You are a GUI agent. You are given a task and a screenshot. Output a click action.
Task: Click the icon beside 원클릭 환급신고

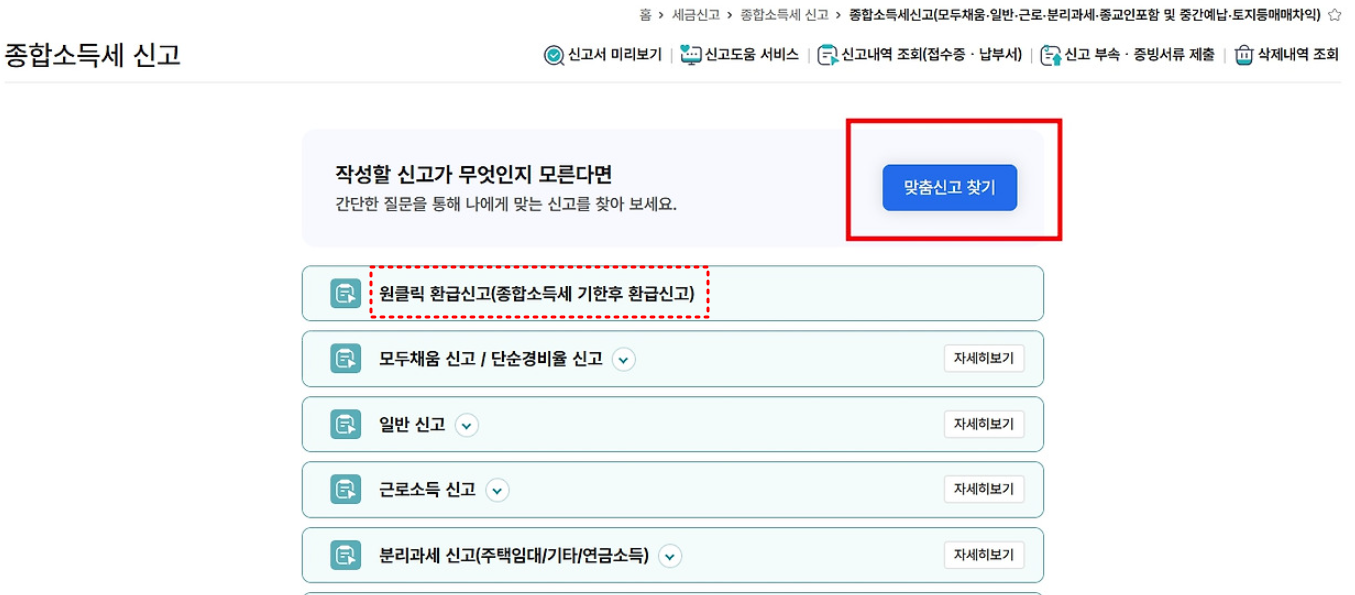coord(346,293)
